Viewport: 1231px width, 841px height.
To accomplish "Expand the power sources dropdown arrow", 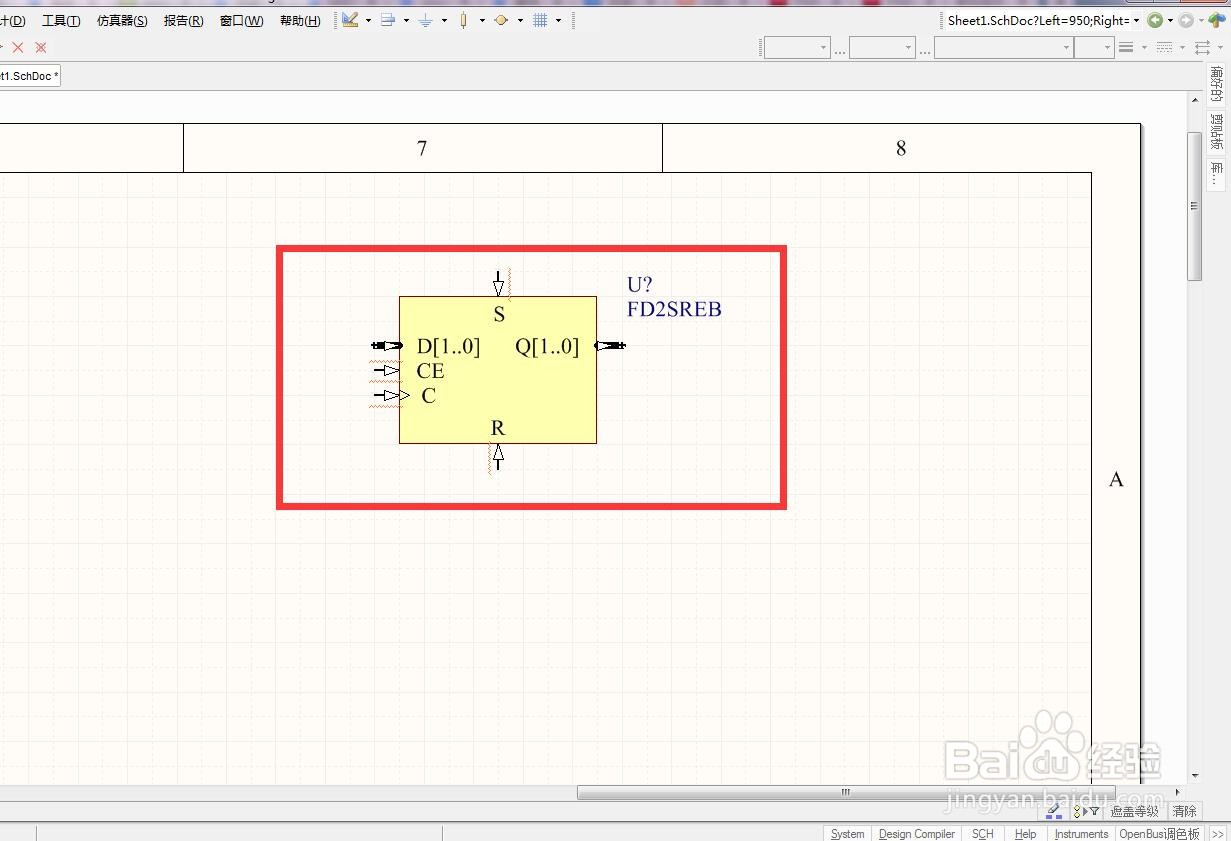I will coord(445,20).
